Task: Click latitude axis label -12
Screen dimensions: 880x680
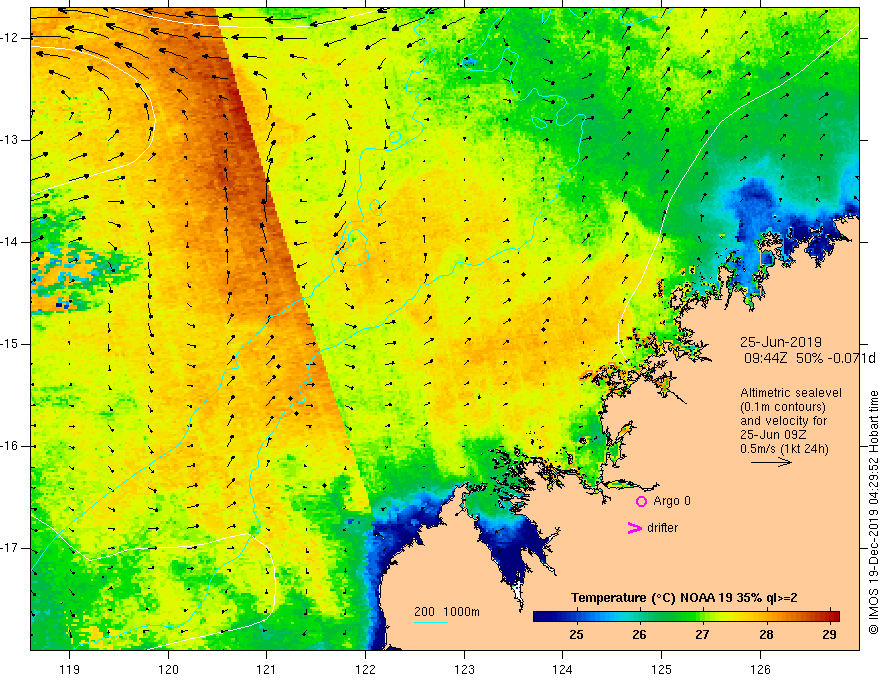Action: tap(10, 38)
